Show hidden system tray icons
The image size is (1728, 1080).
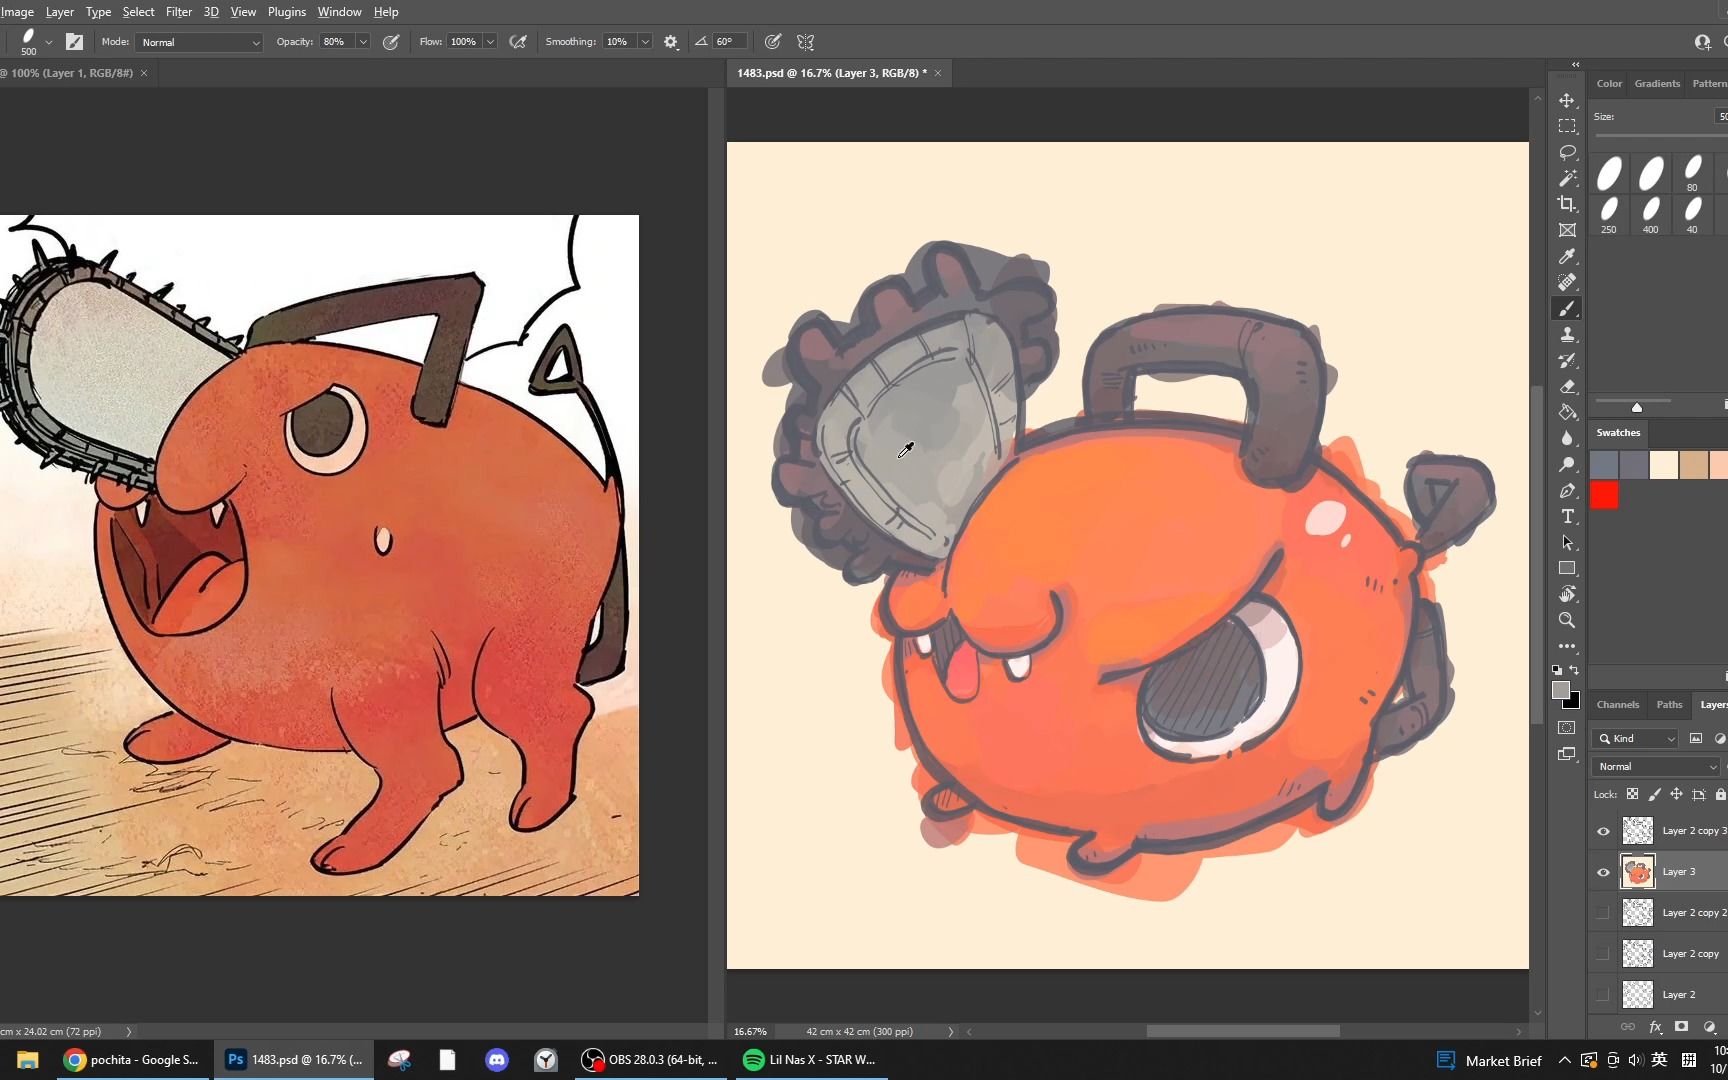pyautogui.click(x=1564, y=1060)
